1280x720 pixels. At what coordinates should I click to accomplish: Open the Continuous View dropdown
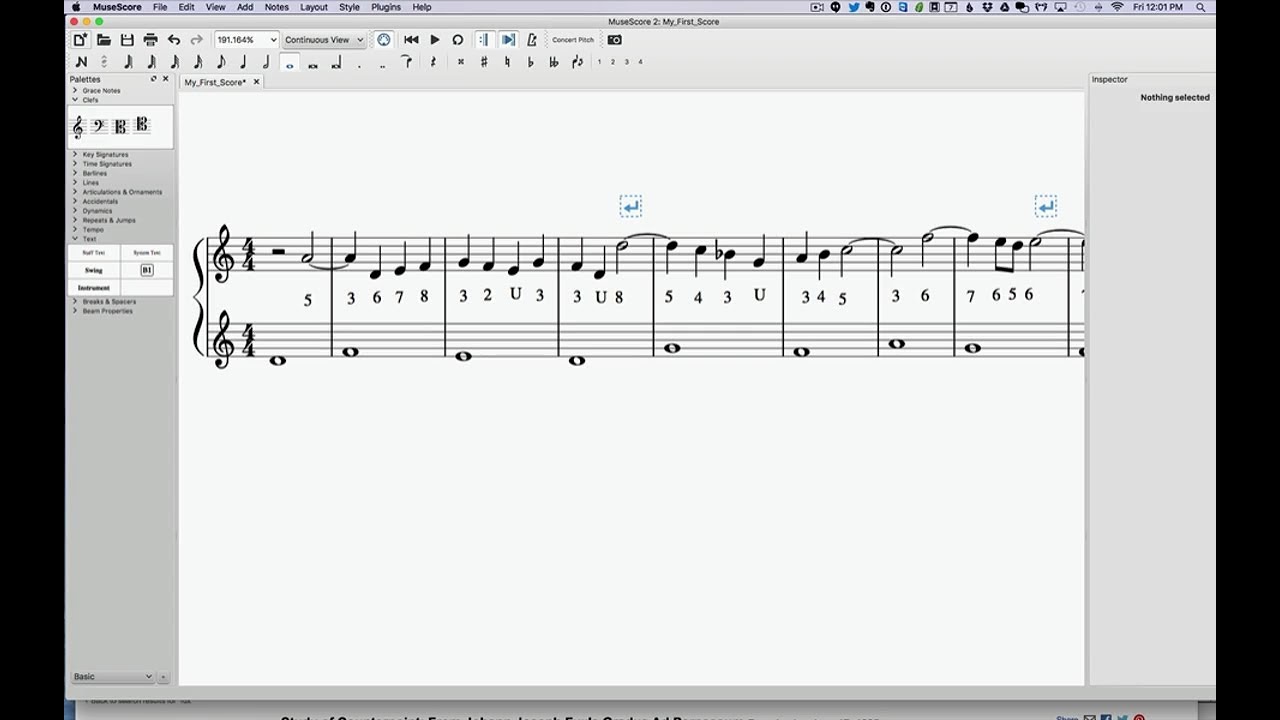point(324,40)
